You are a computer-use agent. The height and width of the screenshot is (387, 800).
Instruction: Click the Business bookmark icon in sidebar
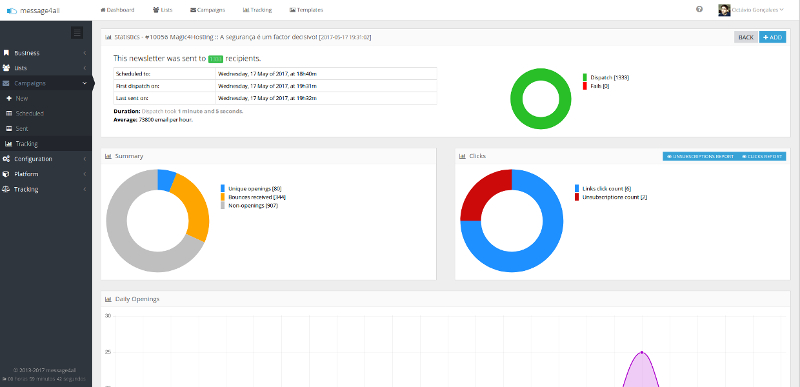tap(6, 53)
